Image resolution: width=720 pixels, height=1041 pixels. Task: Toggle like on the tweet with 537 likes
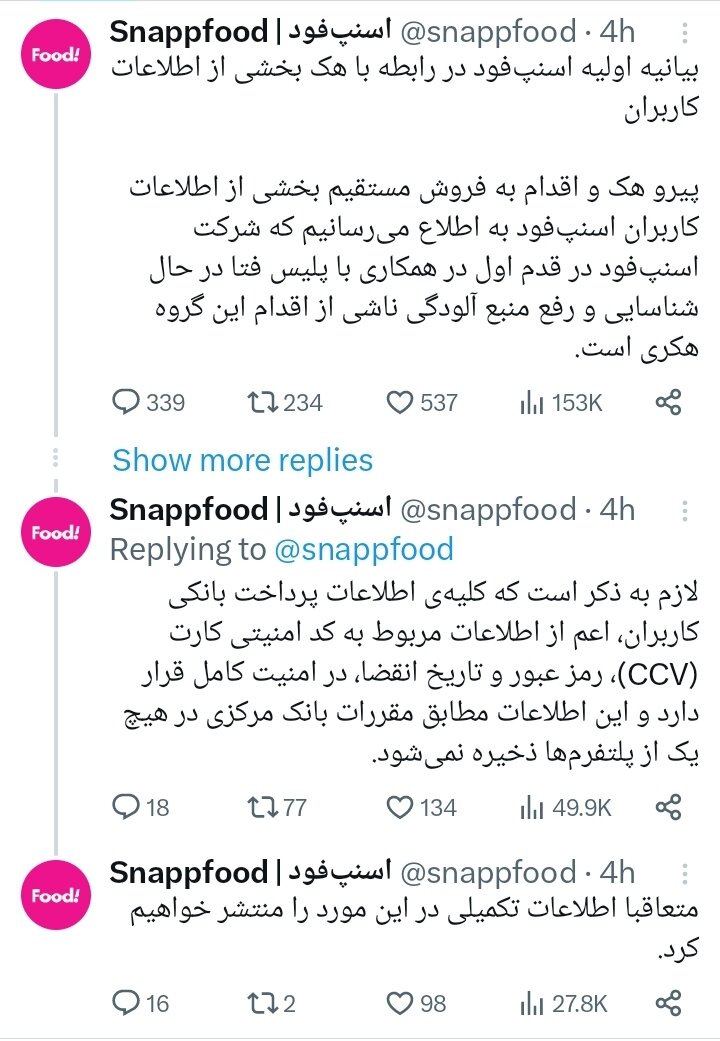(x=400, y=402)
